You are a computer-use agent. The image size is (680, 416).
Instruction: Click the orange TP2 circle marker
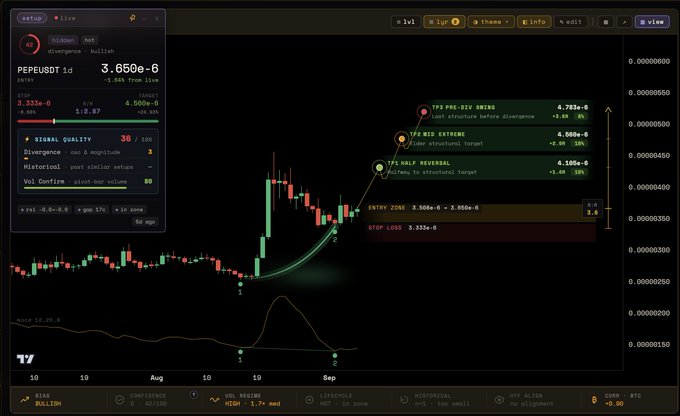click(x=402, y=139)
